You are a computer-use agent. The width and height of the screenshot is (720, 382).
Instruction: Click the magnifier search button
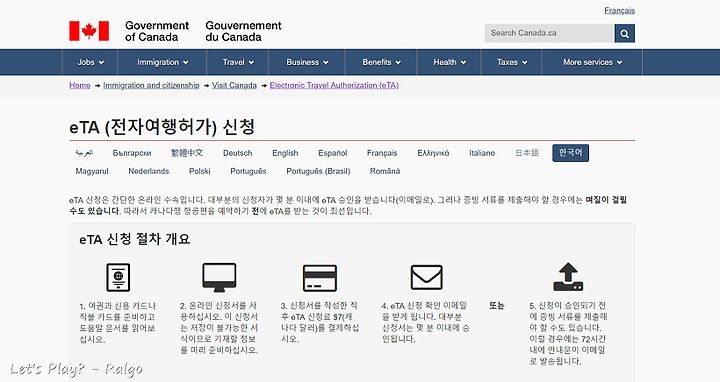[624, 33]
